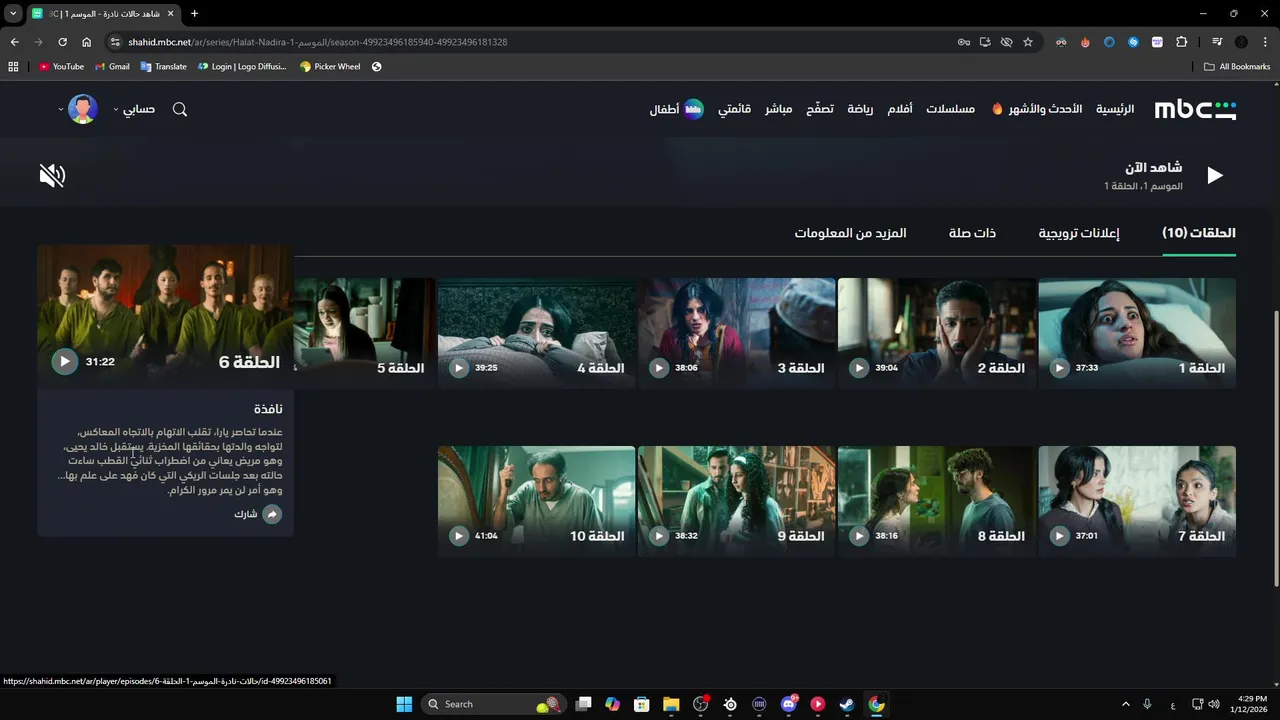Open Steam from the taskbar
Viewport: 1280px width, 720px height.
[847, 704]
